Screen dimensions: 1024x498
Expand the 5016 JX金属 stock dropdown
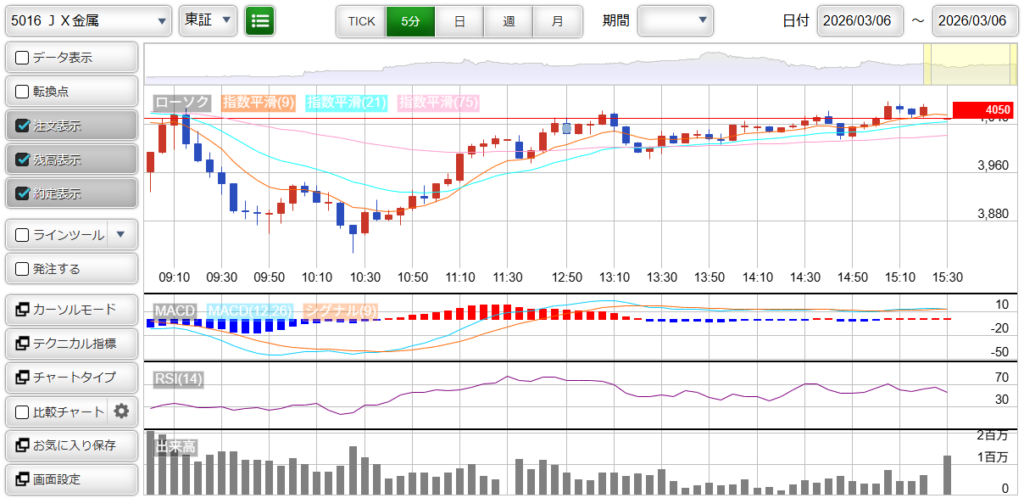point(88,20)
